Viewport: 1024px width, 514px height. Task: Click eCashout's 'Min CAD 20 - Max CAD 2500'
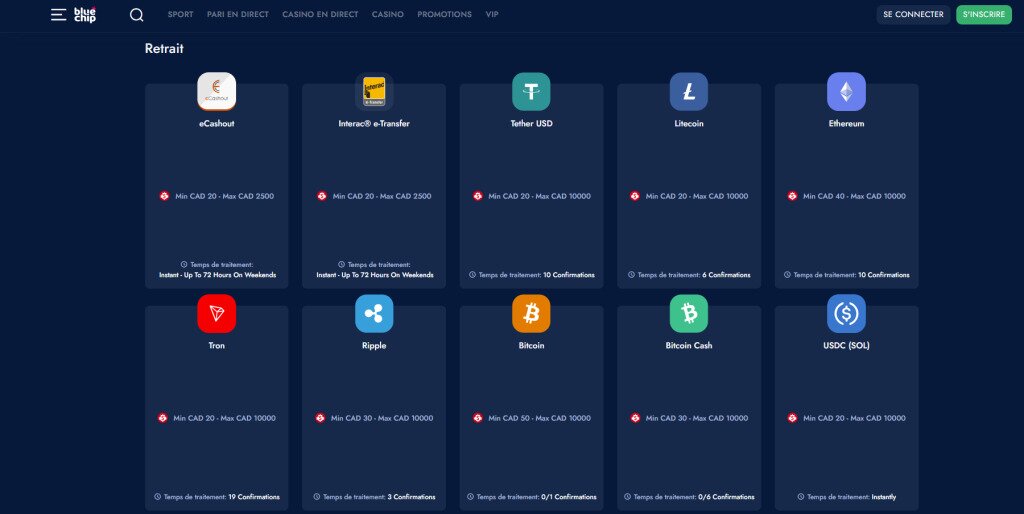[x=225, y=196]
